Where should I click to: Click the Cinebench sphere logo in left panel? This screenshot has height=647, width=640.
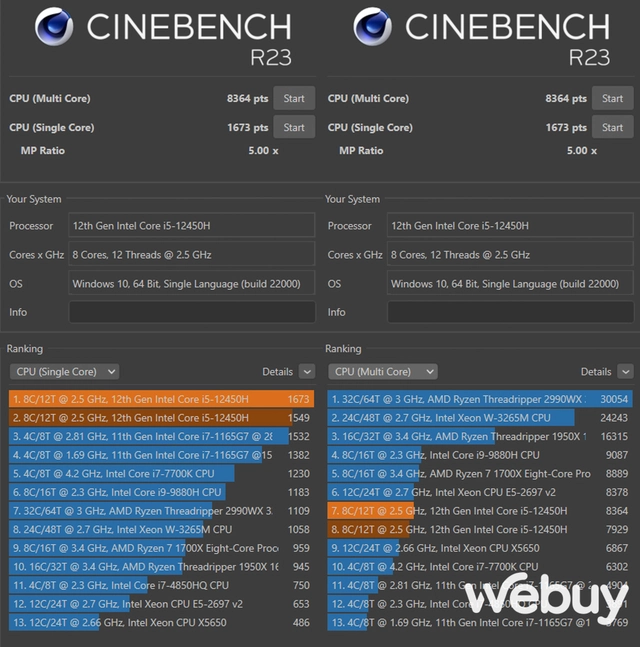click(x=53, y=27)
